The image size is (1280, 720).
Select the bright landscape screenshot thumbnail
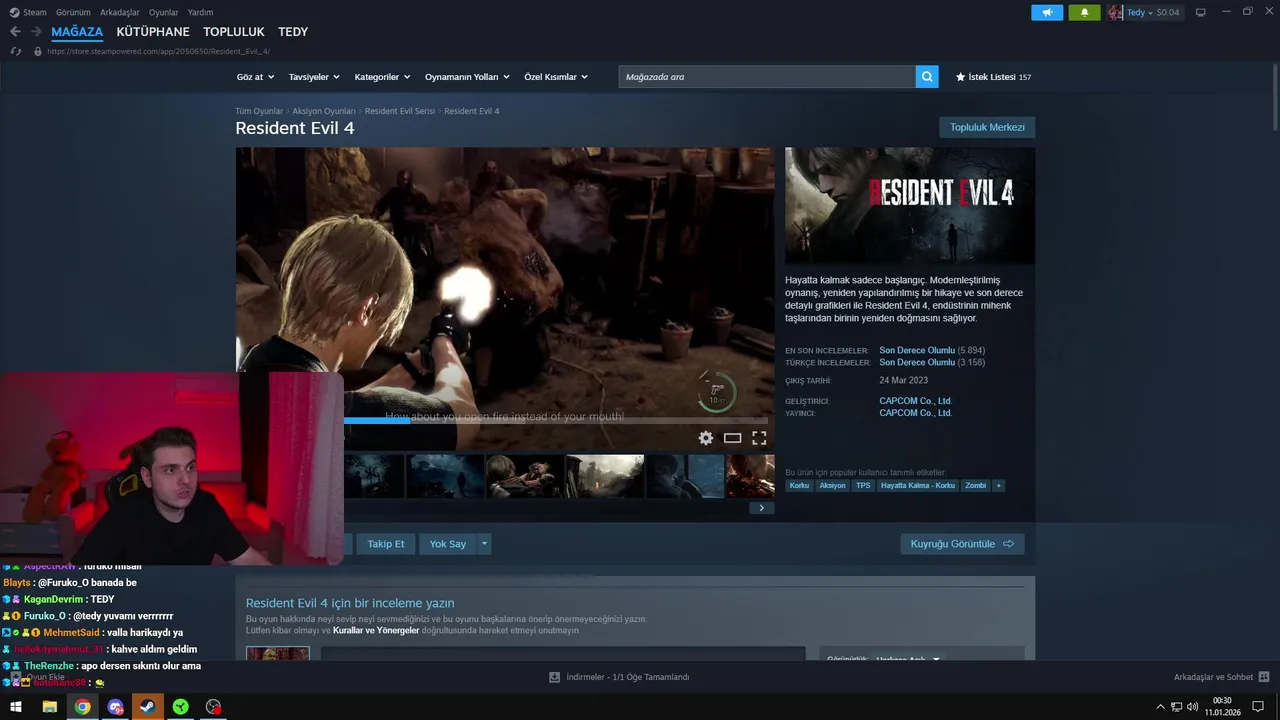tap(605, 476)
